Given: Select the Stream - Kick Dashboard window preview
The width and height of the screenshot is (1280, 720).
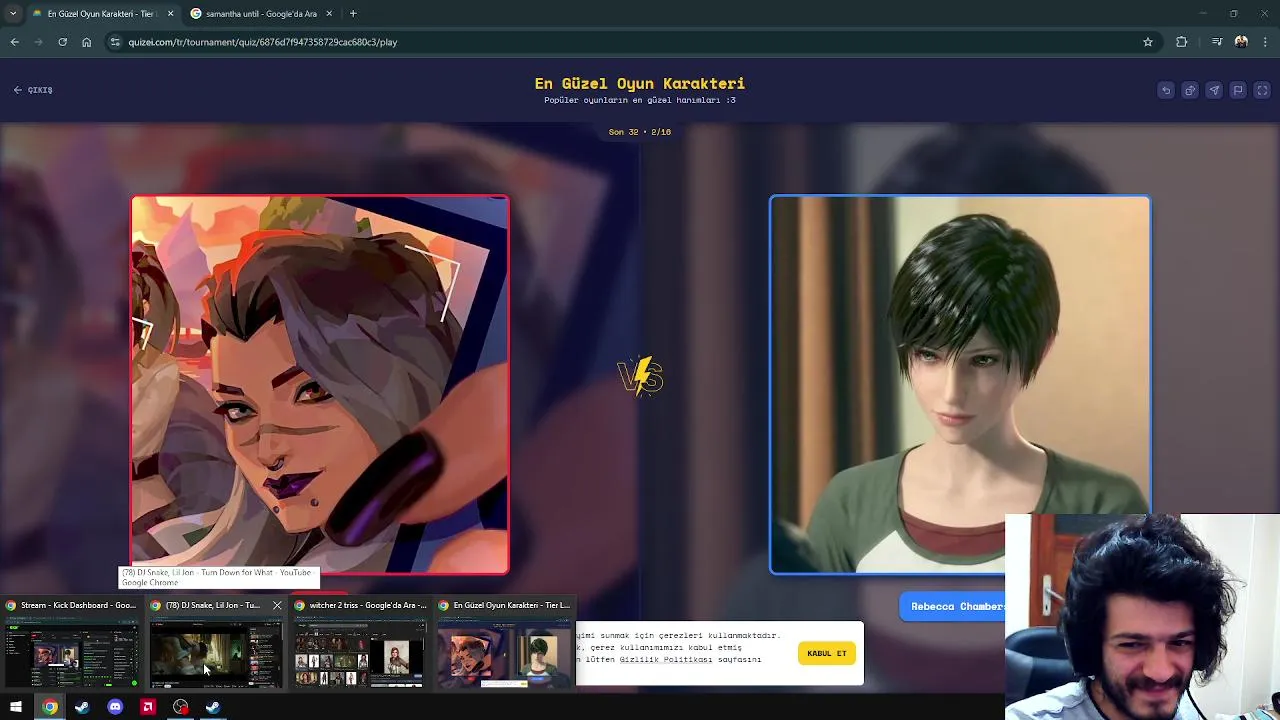Looking at the screenshot, I should click(x=72, y=643).
